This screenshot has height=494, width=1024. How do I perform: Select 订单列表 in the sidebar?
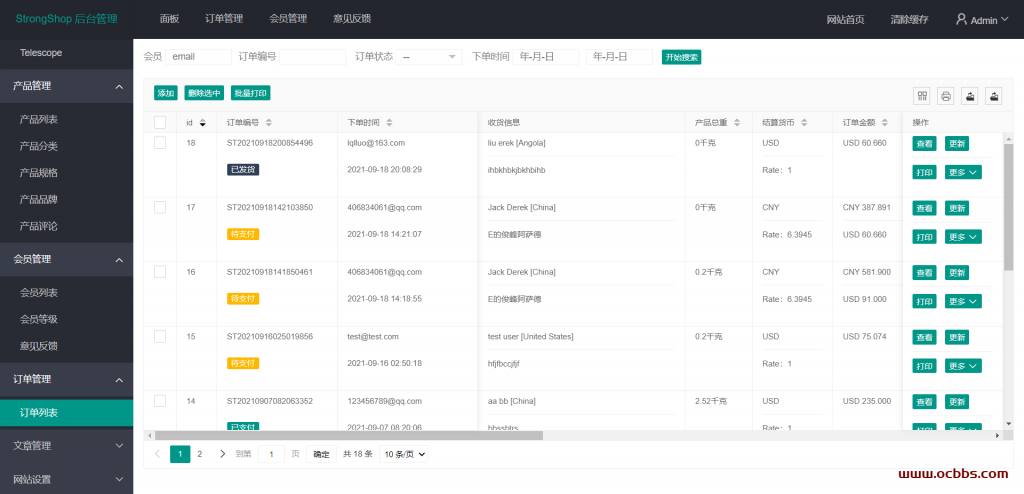point(67,413)
